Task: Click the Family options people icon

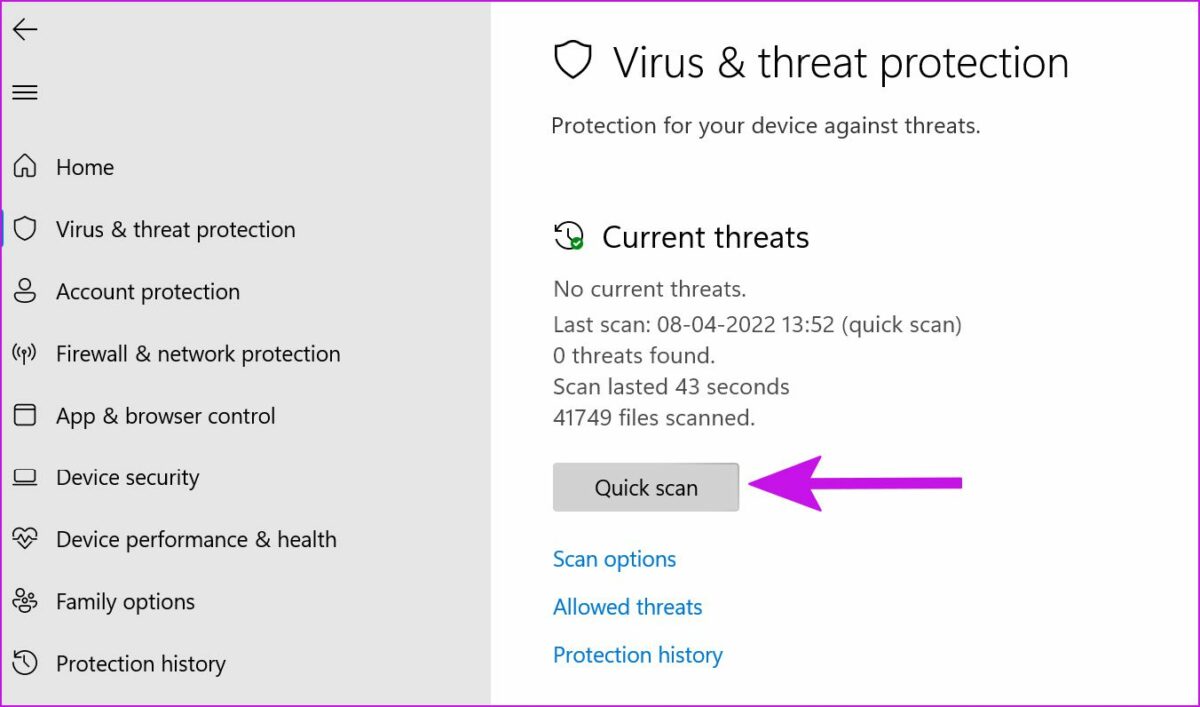Action: coord(25,601)
